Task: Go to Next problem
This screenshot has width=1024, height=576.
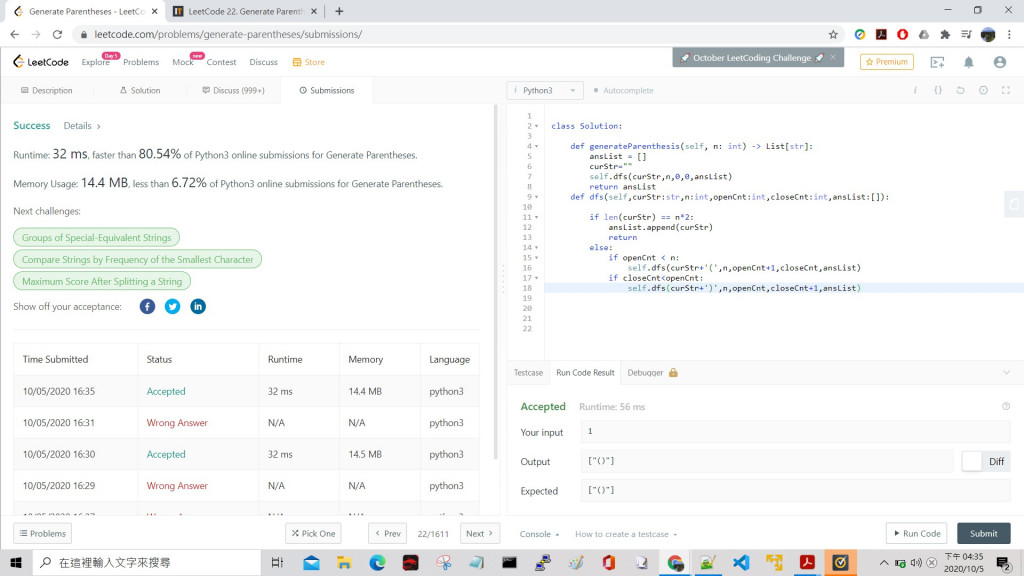Action: pyautogui.click(x=479, y=534)
